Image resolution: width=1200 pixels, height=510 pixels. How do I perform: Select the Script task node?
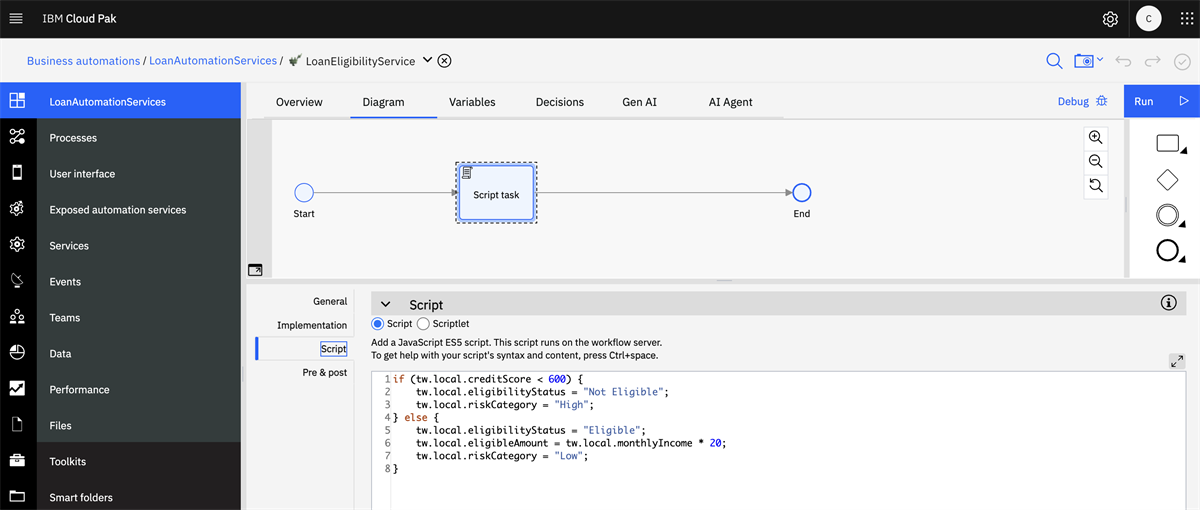click(x=496, y=194)
